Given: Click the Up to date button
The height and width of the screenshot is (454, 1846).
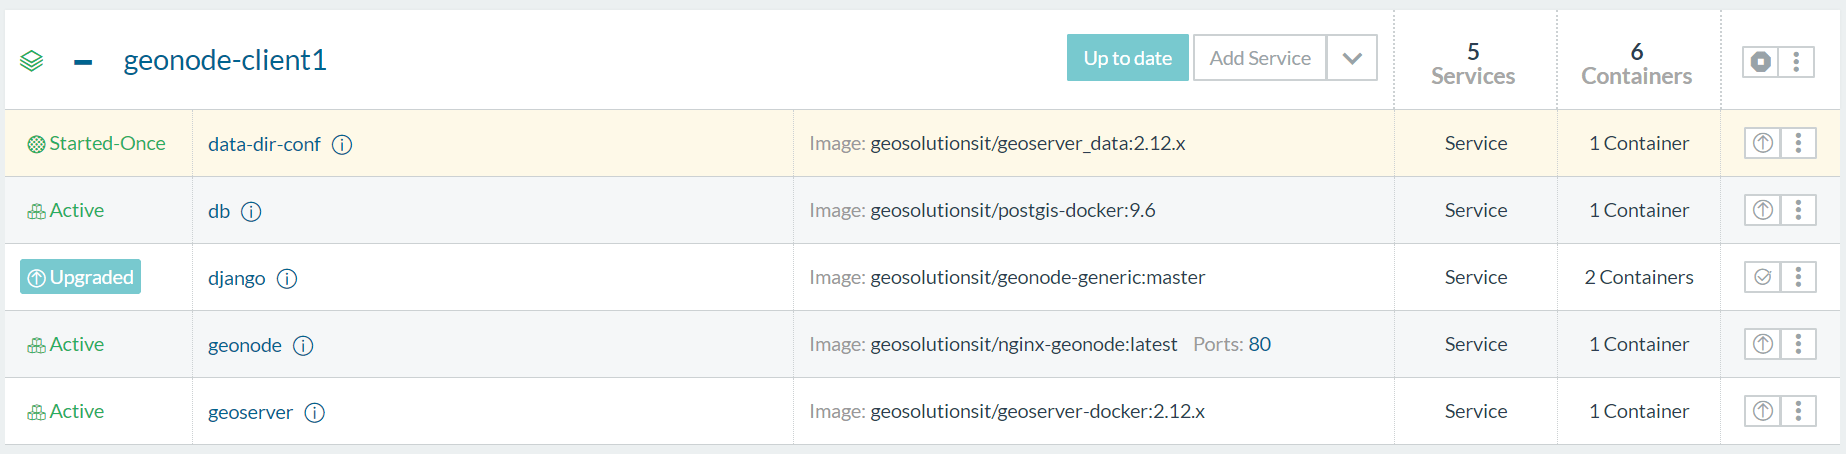Looking at the screenshot, I should coord(1127,58).
